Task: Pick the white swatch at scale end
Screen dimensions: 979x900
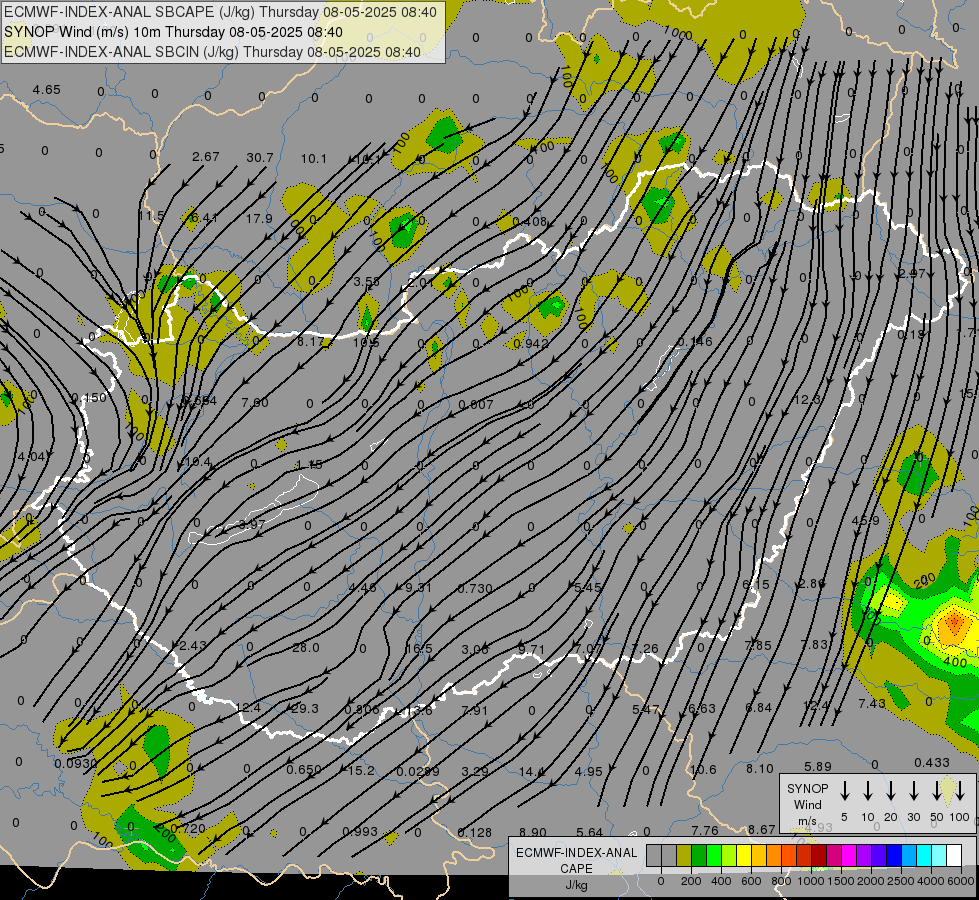Action: point(953,856)
